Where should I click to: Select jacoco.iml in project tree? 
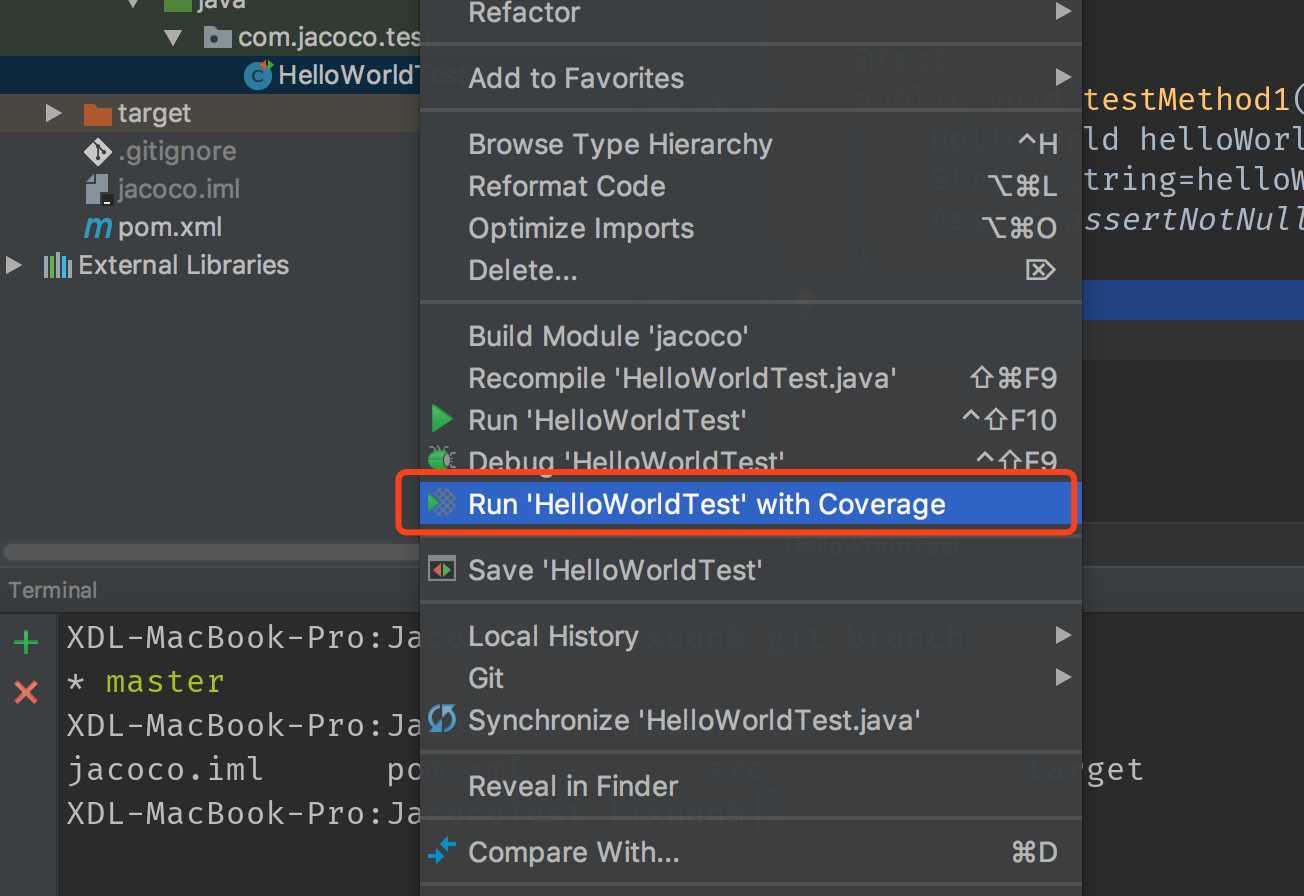(179, 189)
